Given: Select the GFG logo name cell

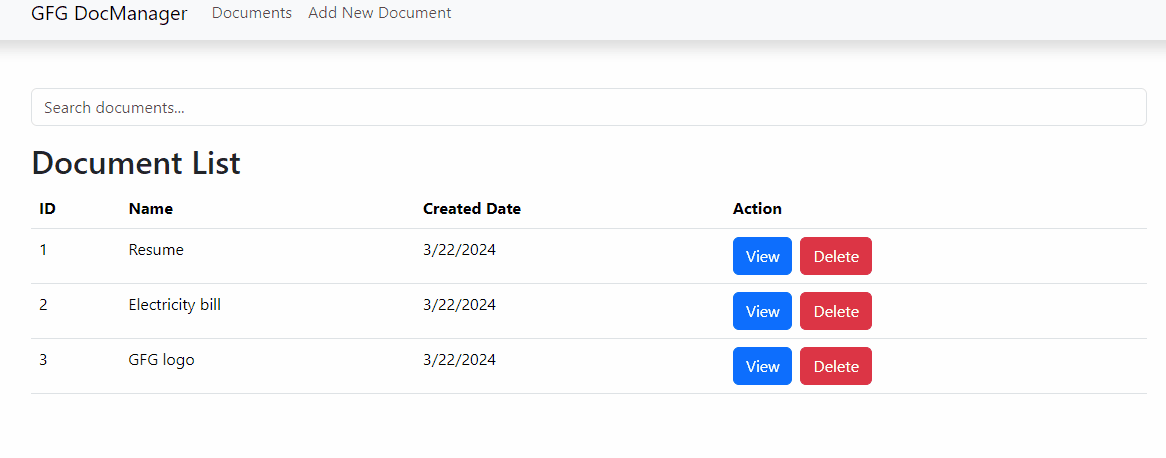Looking at the screenshot, I should 161,361.
